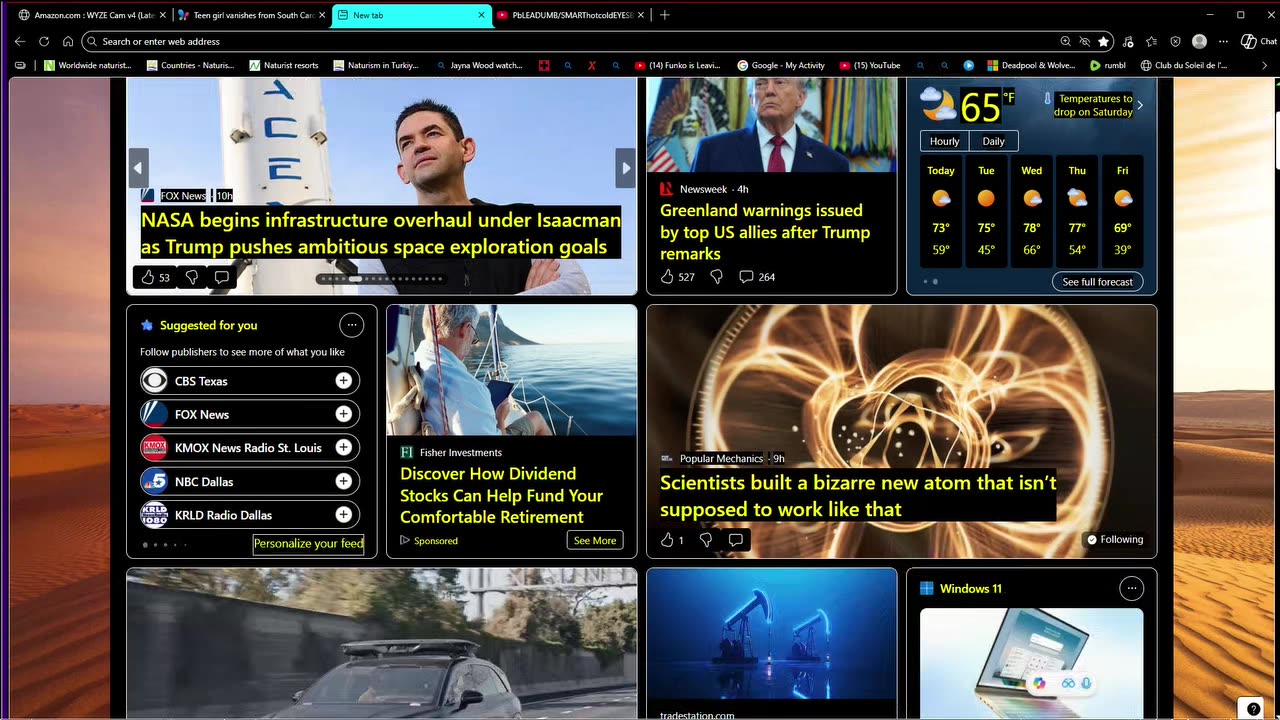Select highlighted carousel page indicator dot
This screenshot has height=720, width=1280.
(354, 279)
